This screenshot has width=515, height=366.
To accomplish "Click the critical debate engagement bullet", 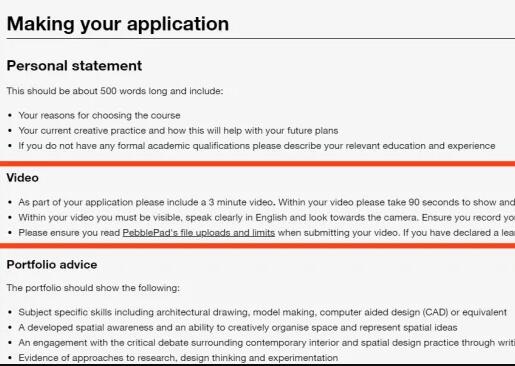I will (267, 343).
